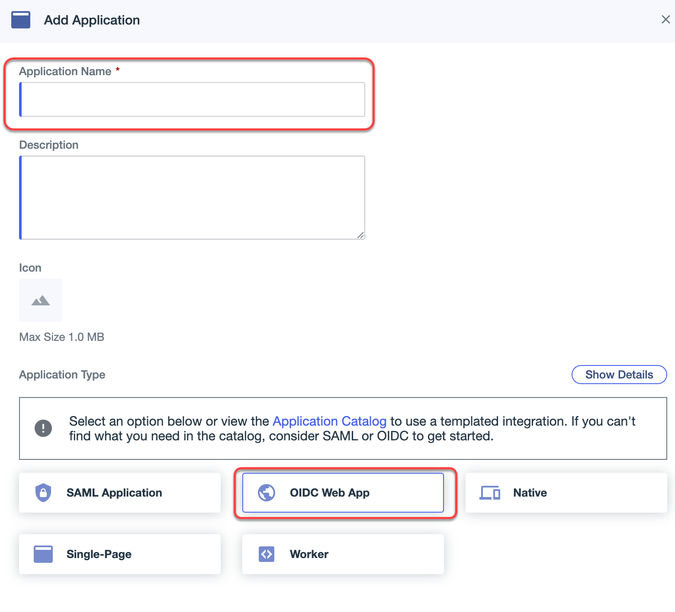Click the shield icon on SAML Application
This screenshot has height=612, width=675.
pos(43,493)
